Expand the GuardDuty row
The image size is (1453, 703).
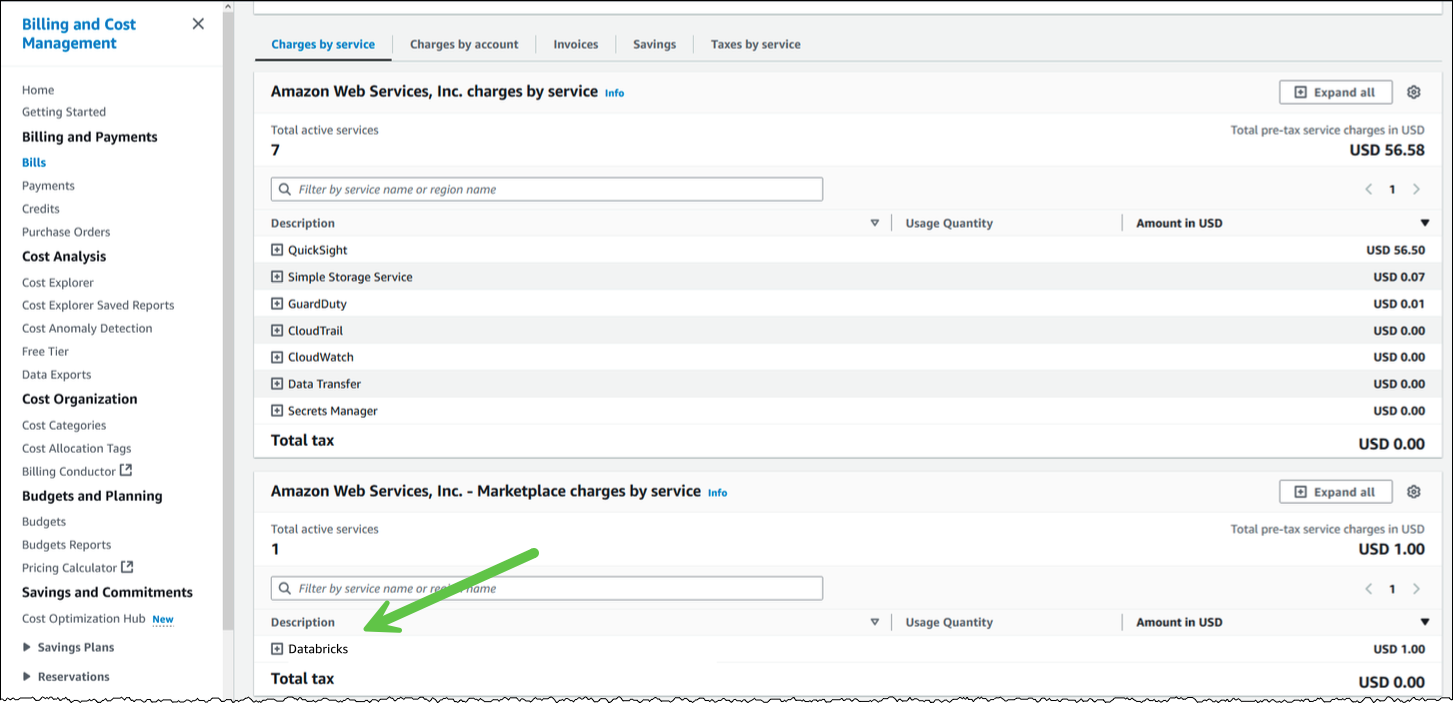click(277, 304)
